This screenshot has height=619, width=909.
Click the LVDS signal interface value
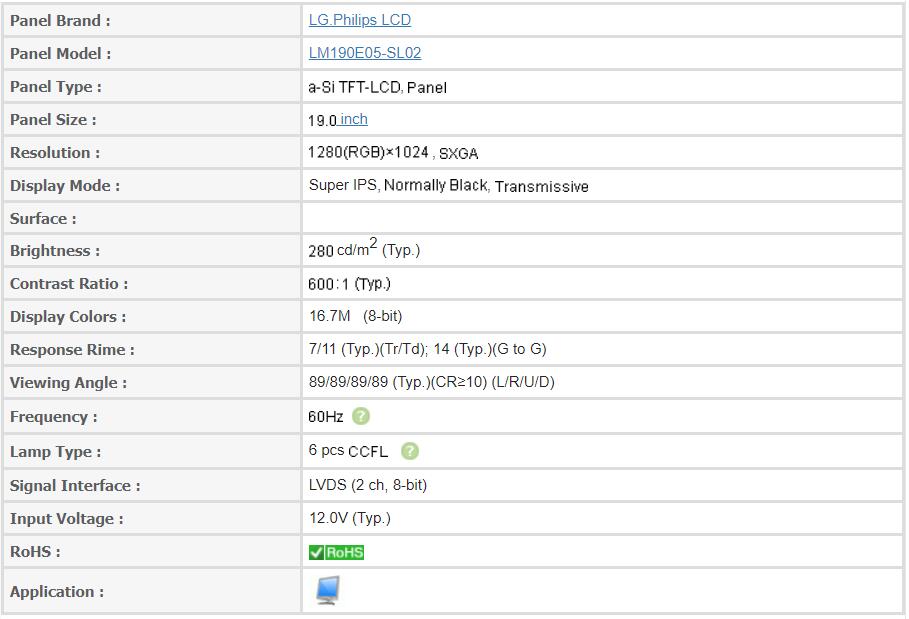pos(368,485)
